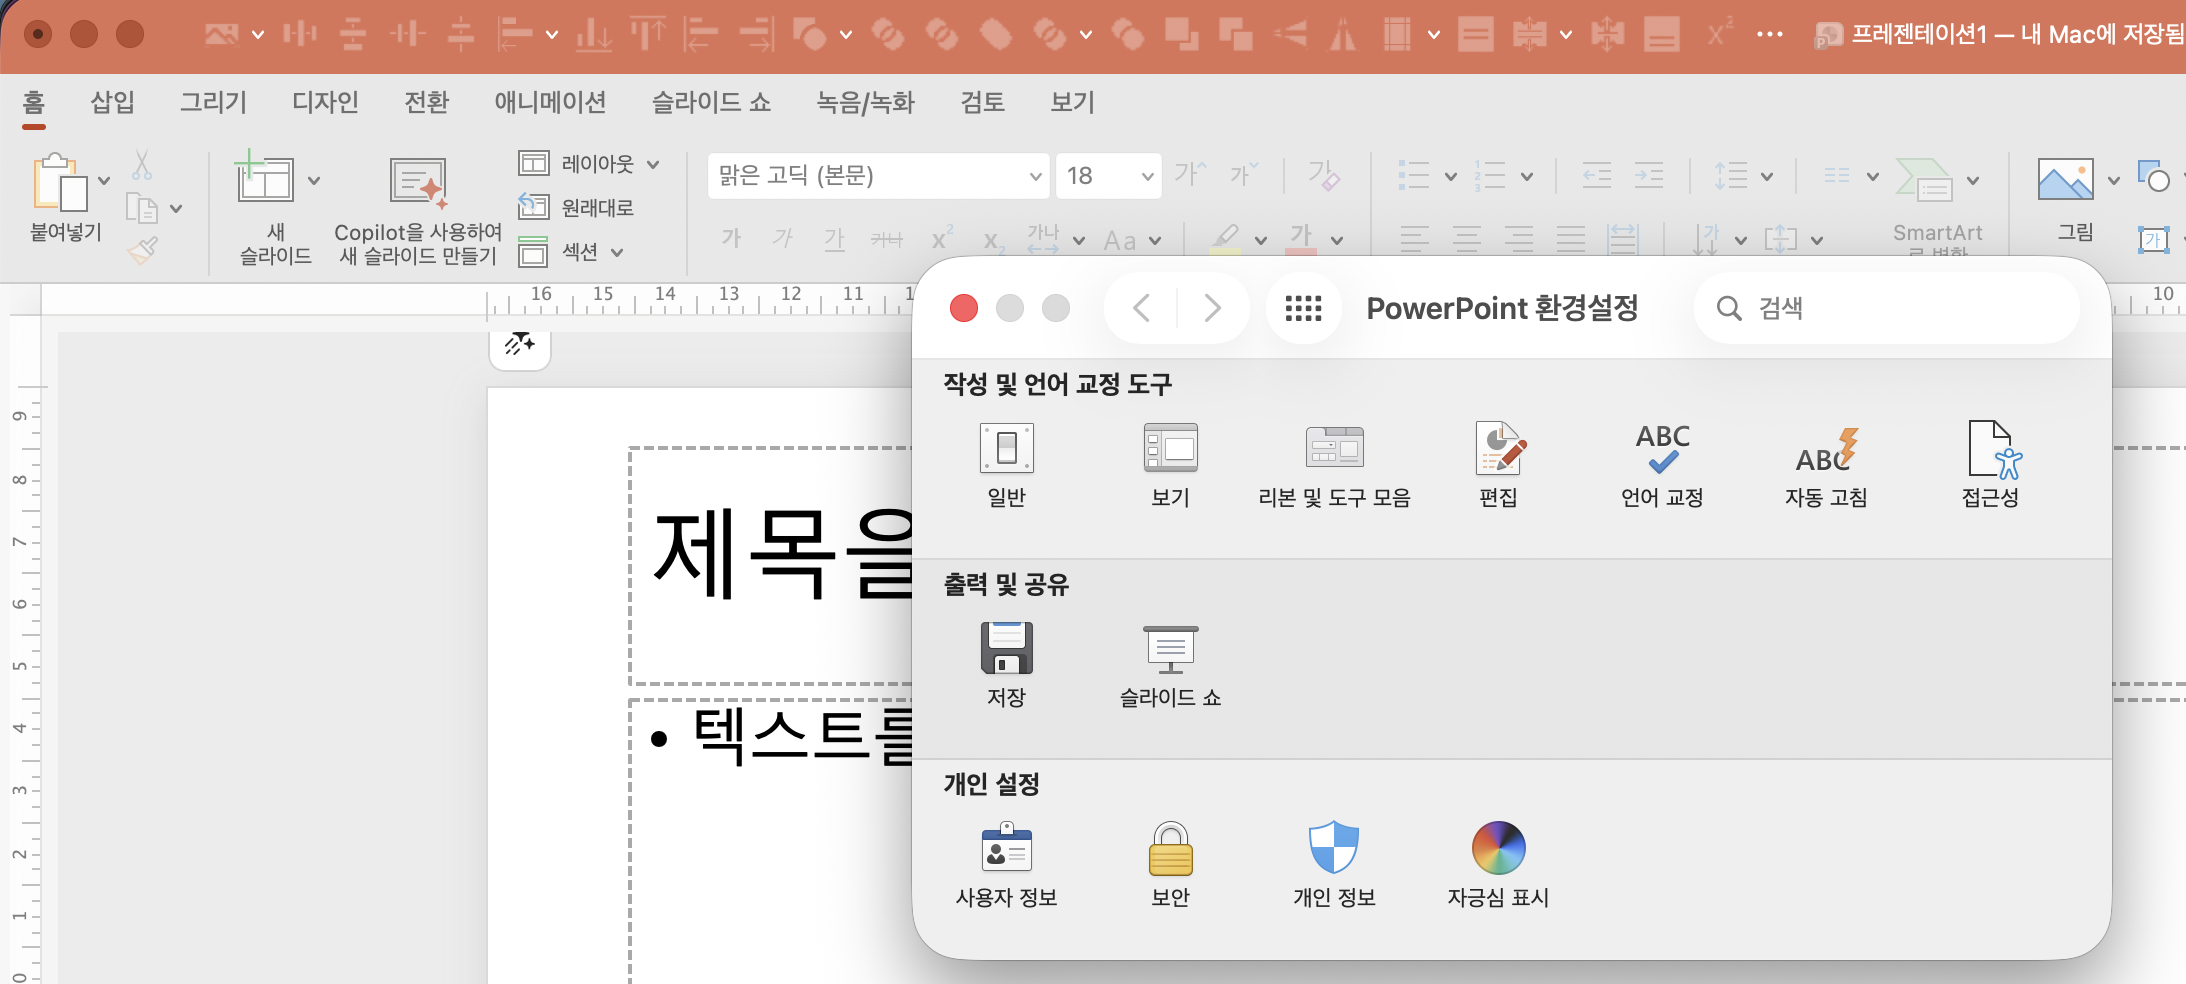The height and width of the screenshot is (984, 2186).
Task: Click the cut scissors icon
Action: (142, 165)
